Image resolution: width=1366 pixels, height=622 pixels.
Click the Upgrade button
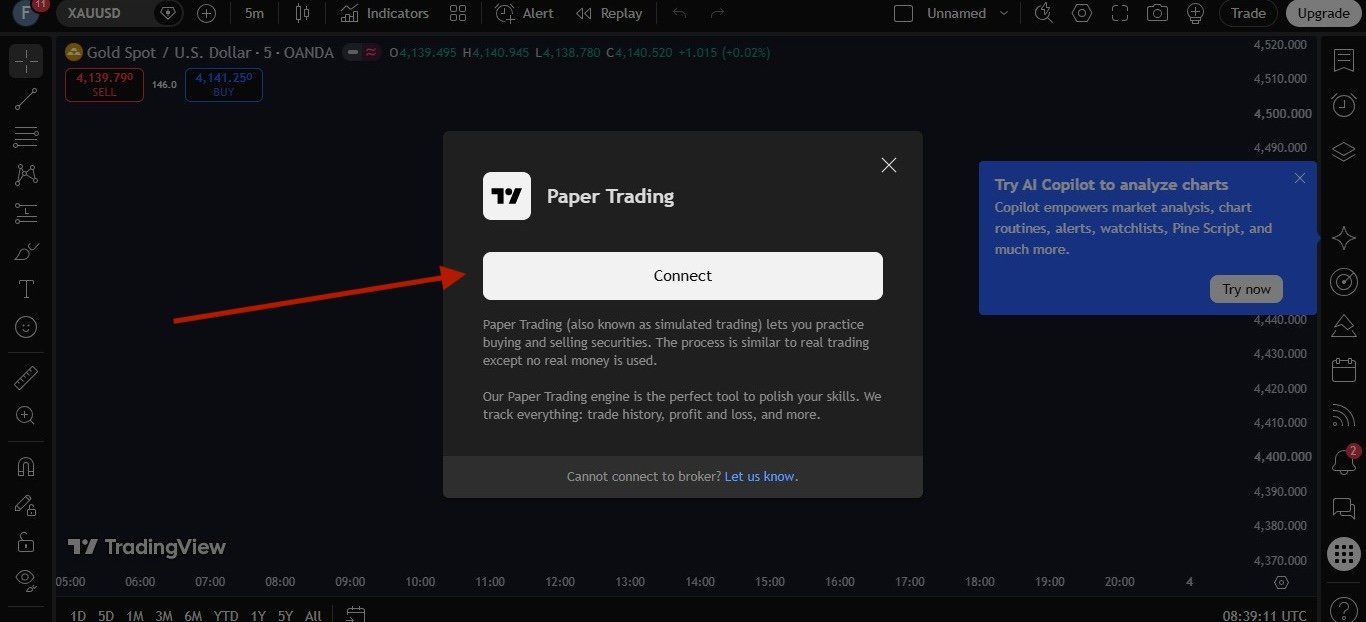[x=1323, y=13]
